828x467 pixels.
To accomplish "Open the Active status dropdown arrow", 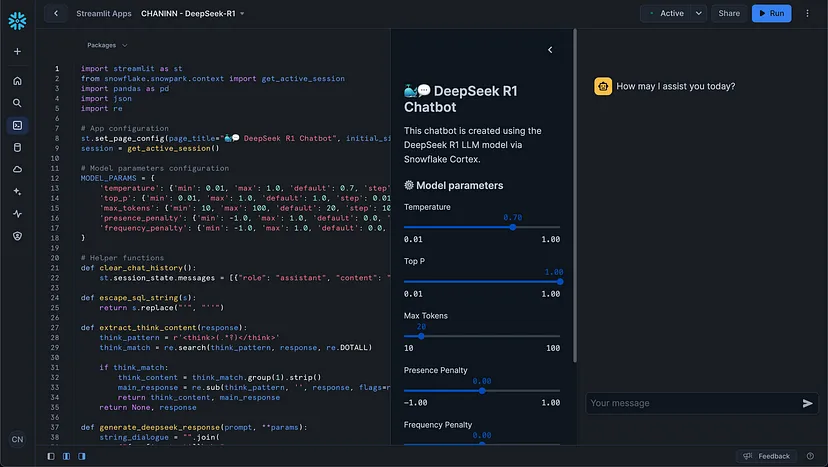I will coord(699,13).
